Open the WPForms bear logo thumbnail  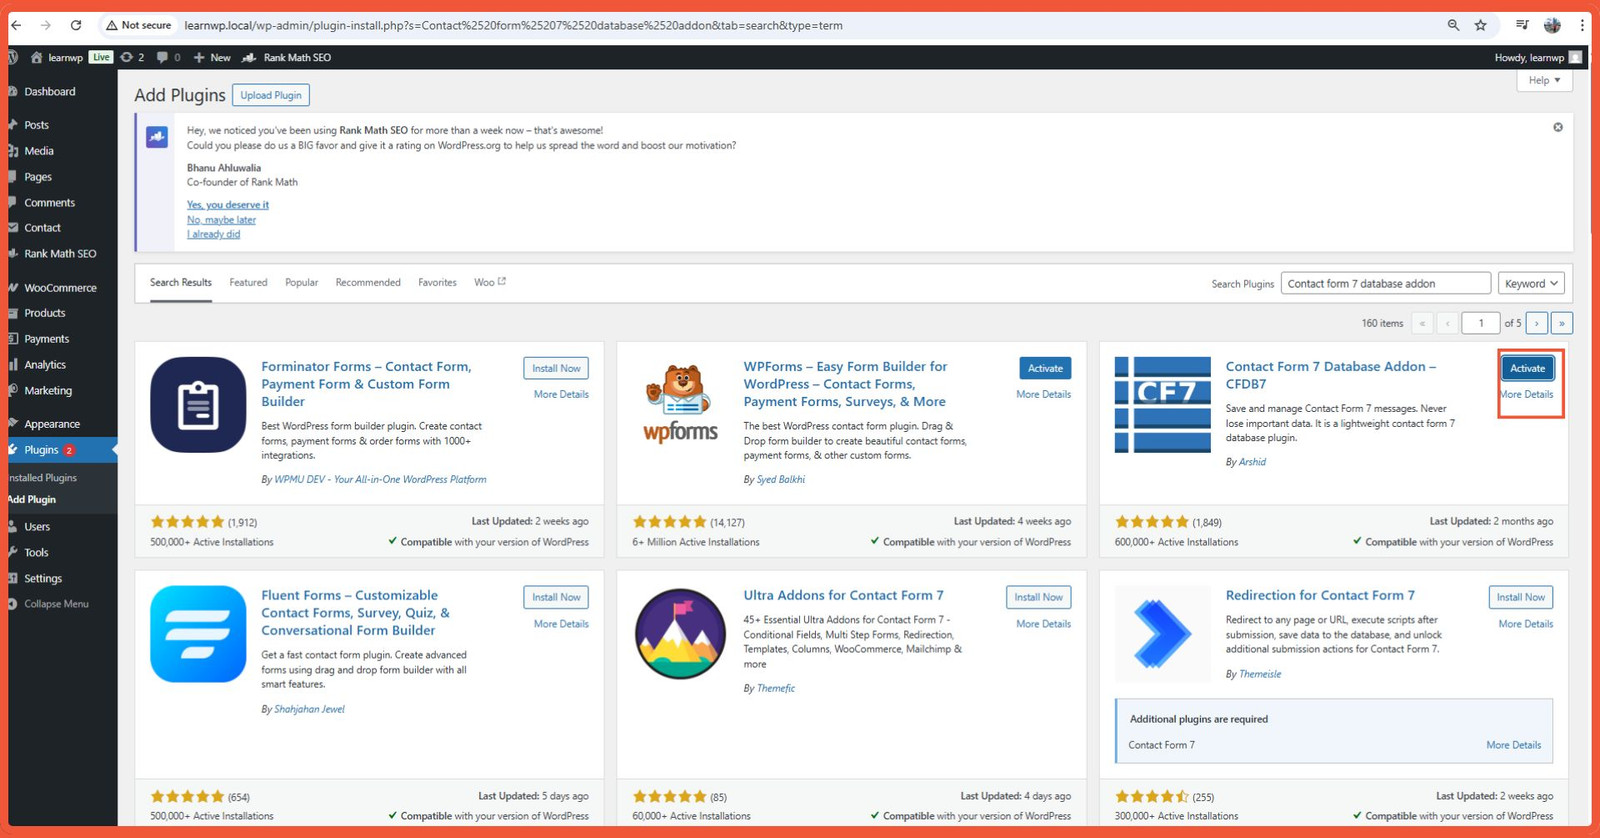tap(681, 405)
